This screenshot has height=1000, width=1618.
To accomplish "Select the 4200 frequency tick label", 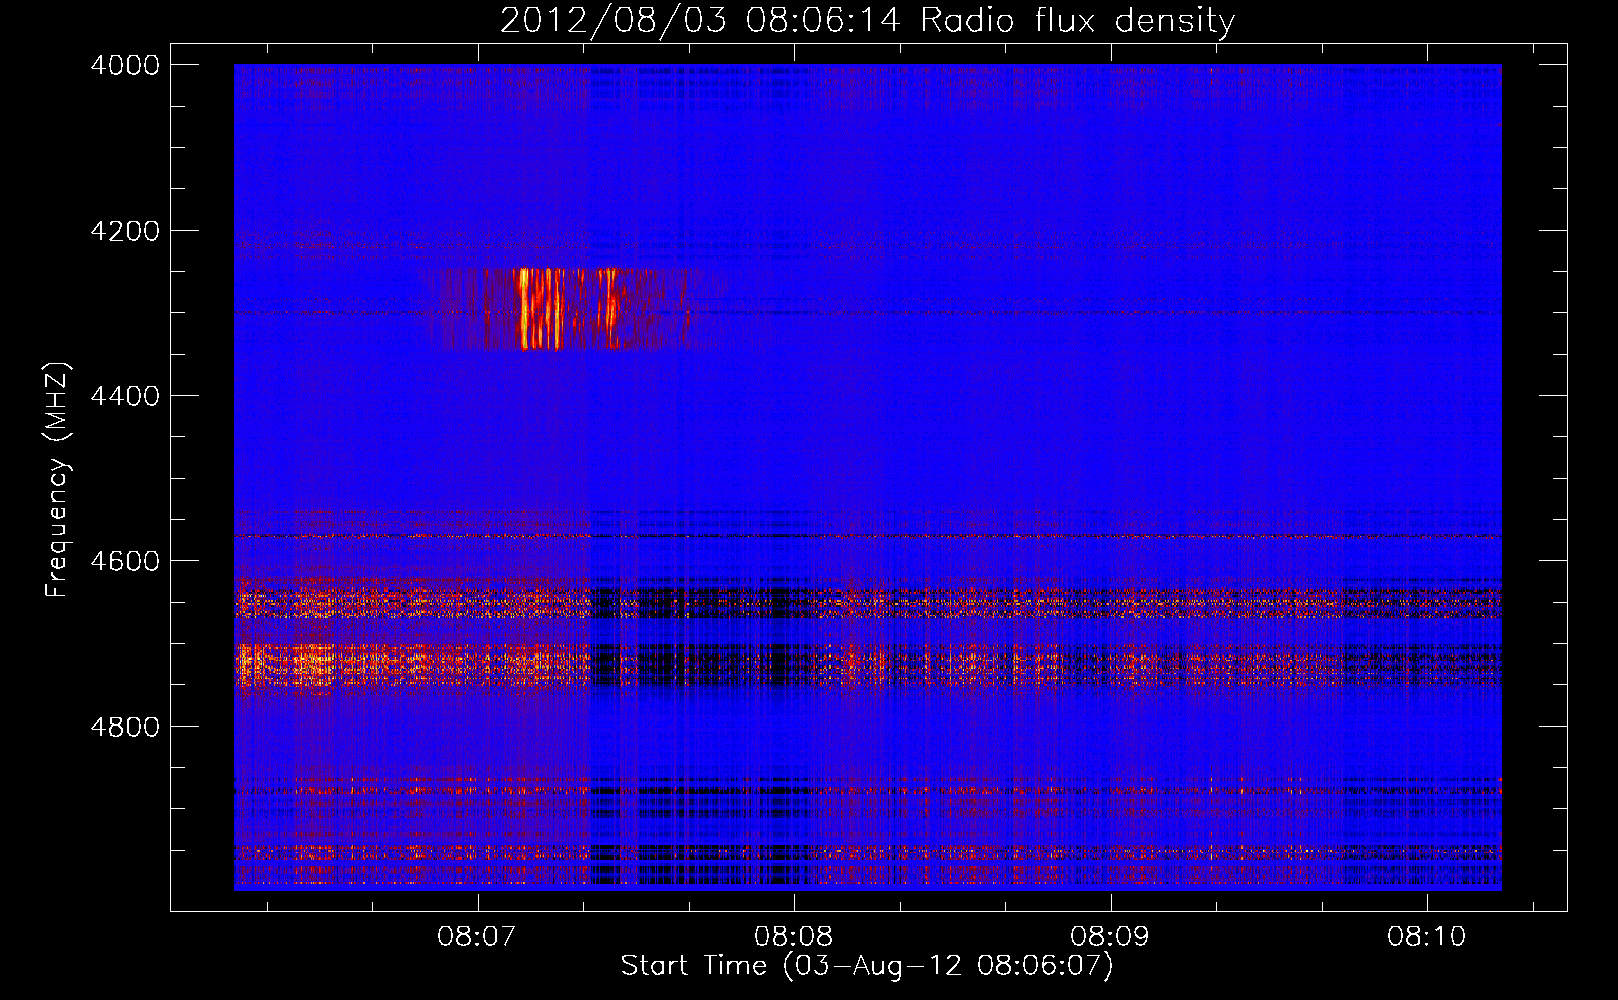I will pyautogui.click(x=125, y=231).
